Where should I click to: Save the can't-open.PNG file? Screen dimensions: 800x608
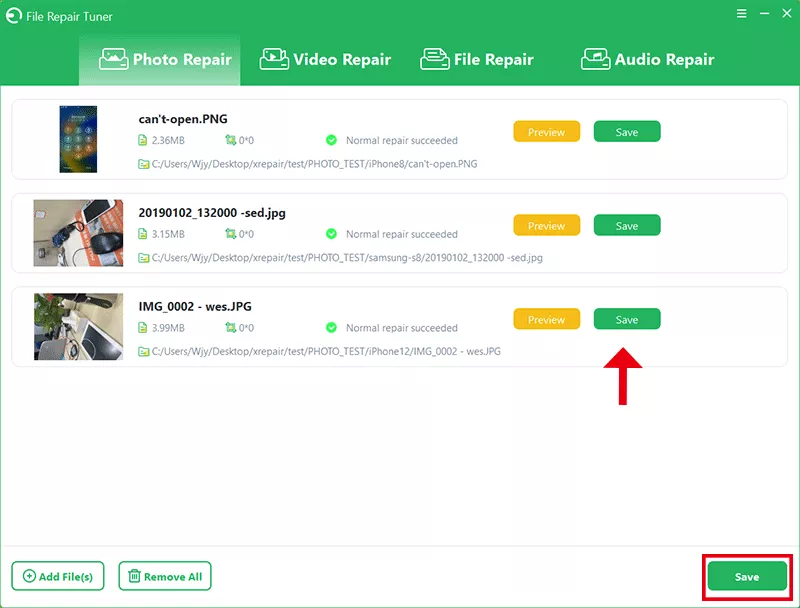pyautogui.click(x=627, y=132)
